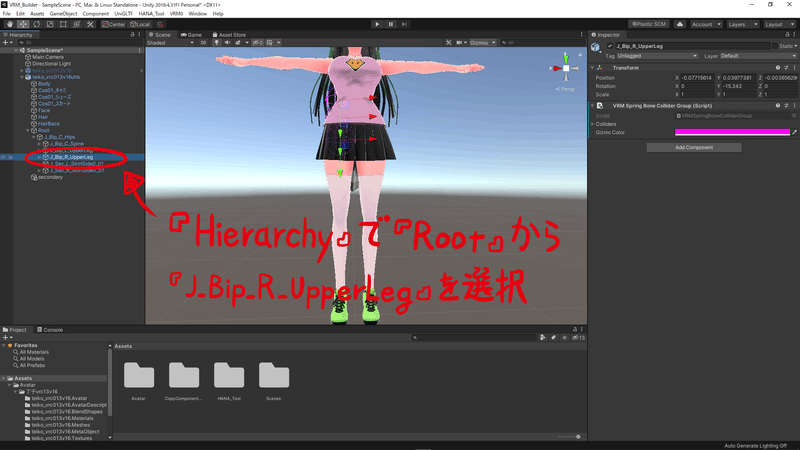Image resolution: width=800 pixels, height=450 pixels.
Task: Open the cloud services icon
Action: [x=680, y=24]
